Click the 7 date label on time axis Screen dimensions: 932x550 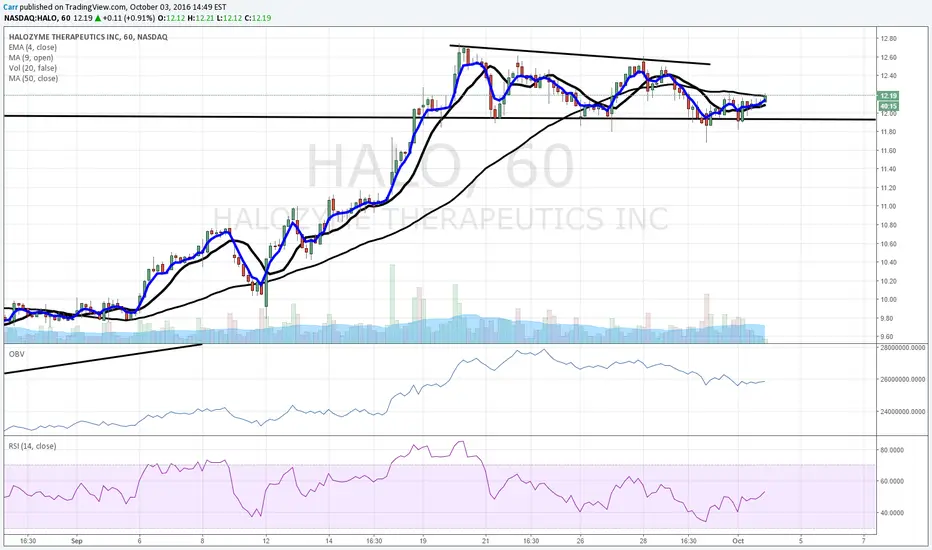click(864, 541)
